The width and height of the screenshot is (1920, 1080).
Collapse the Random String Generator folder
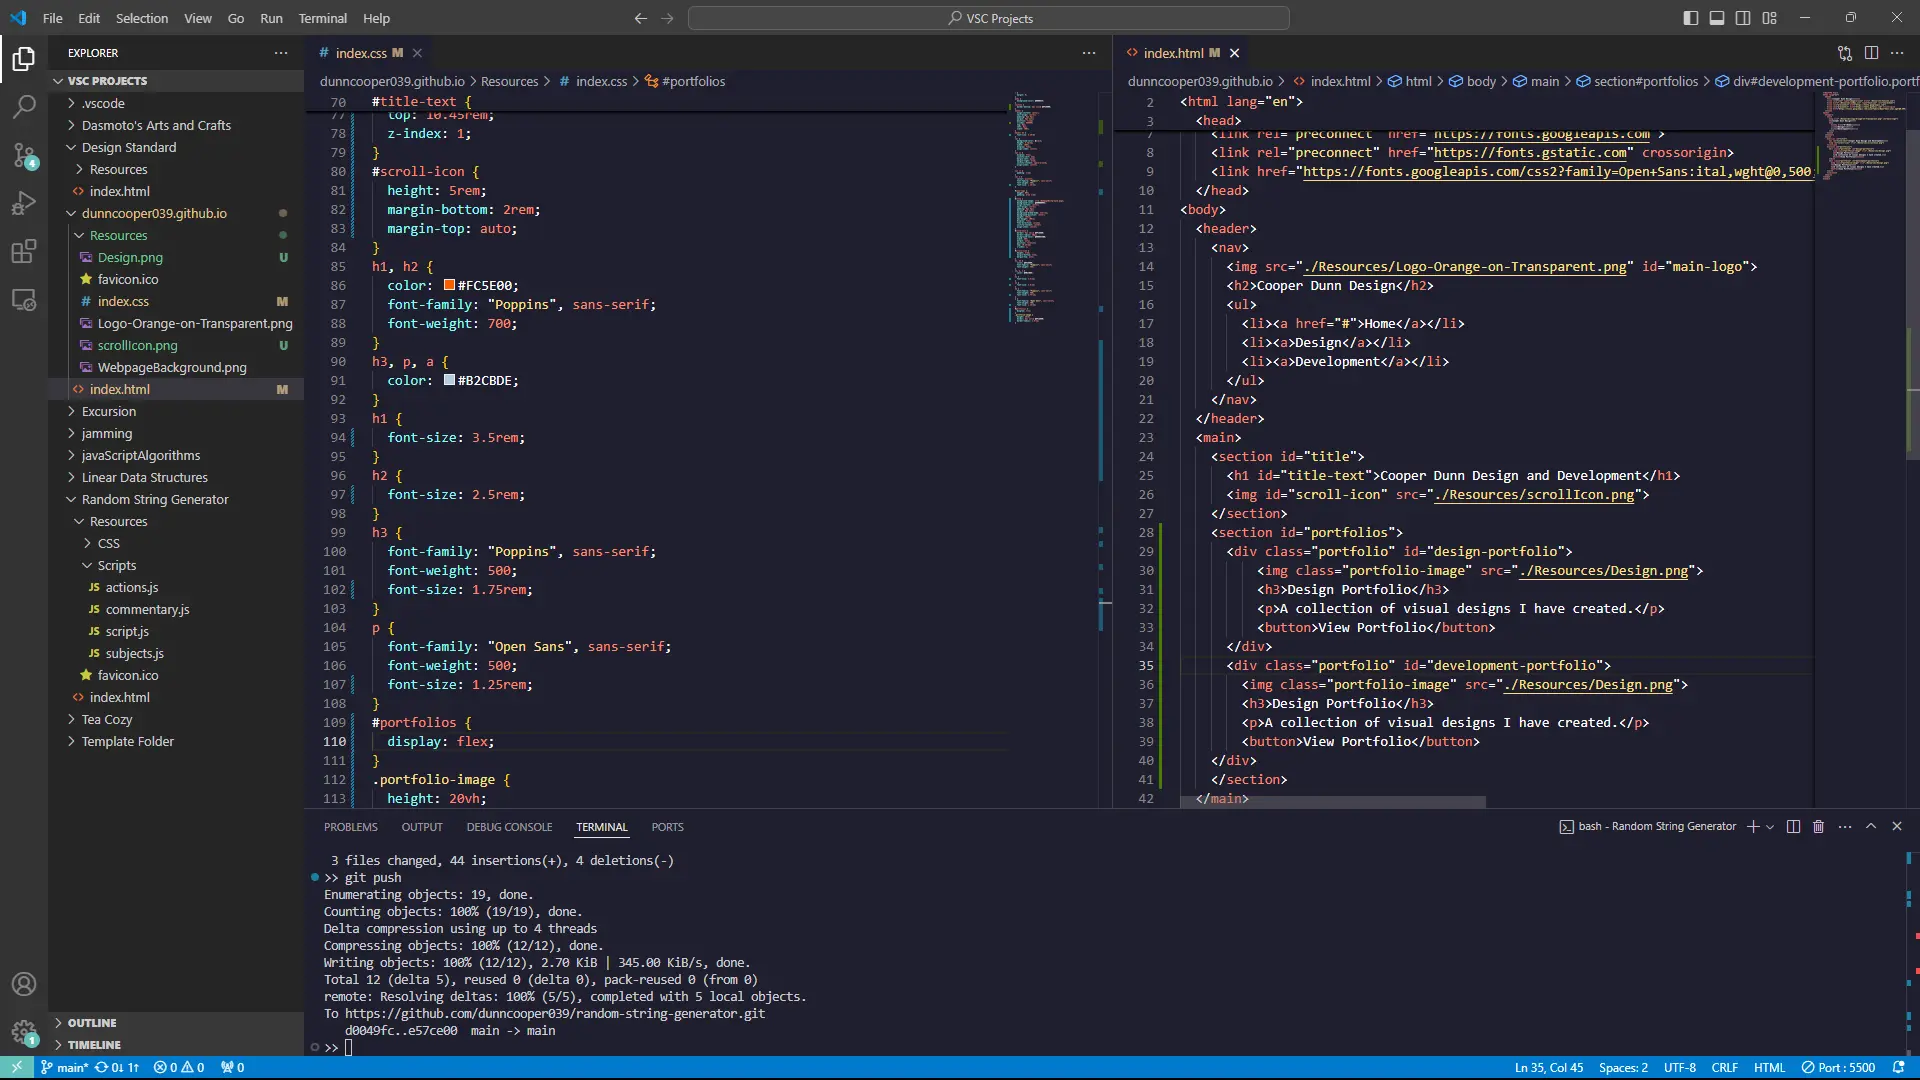176,499
